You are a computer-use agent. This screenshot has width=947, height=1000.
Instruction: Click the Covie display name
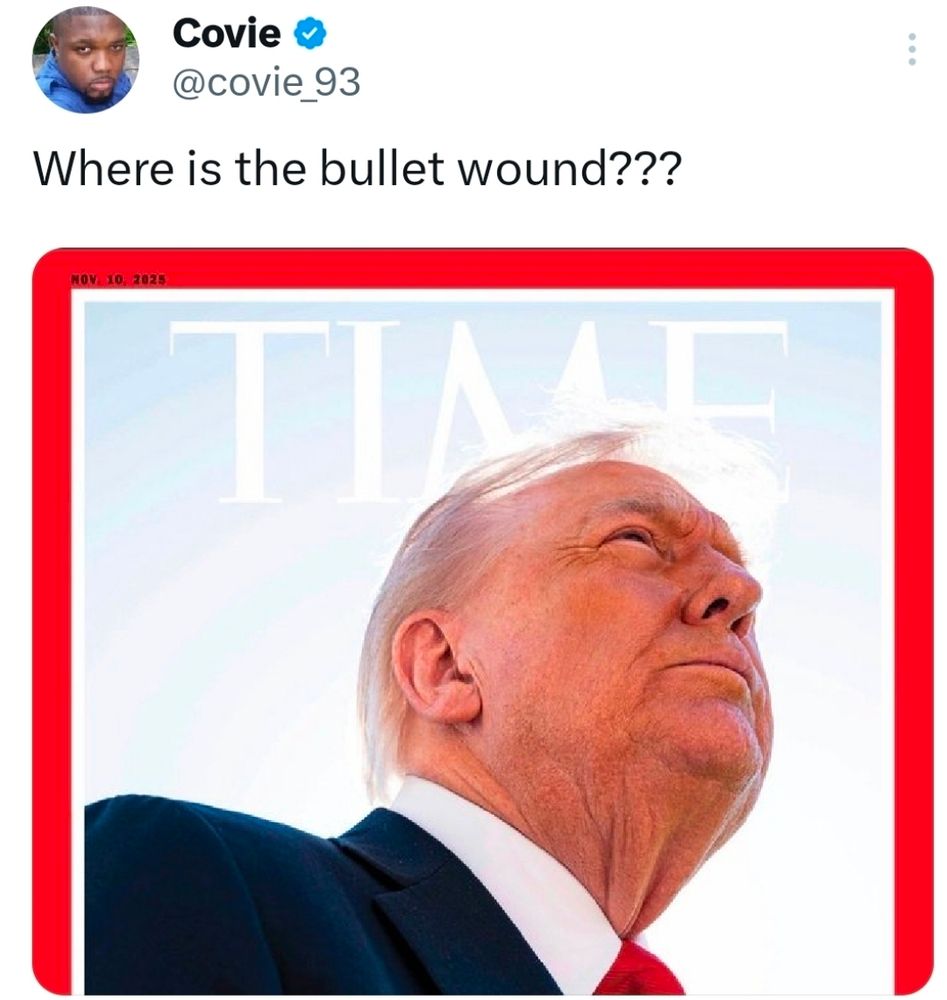tap(226, 34)
